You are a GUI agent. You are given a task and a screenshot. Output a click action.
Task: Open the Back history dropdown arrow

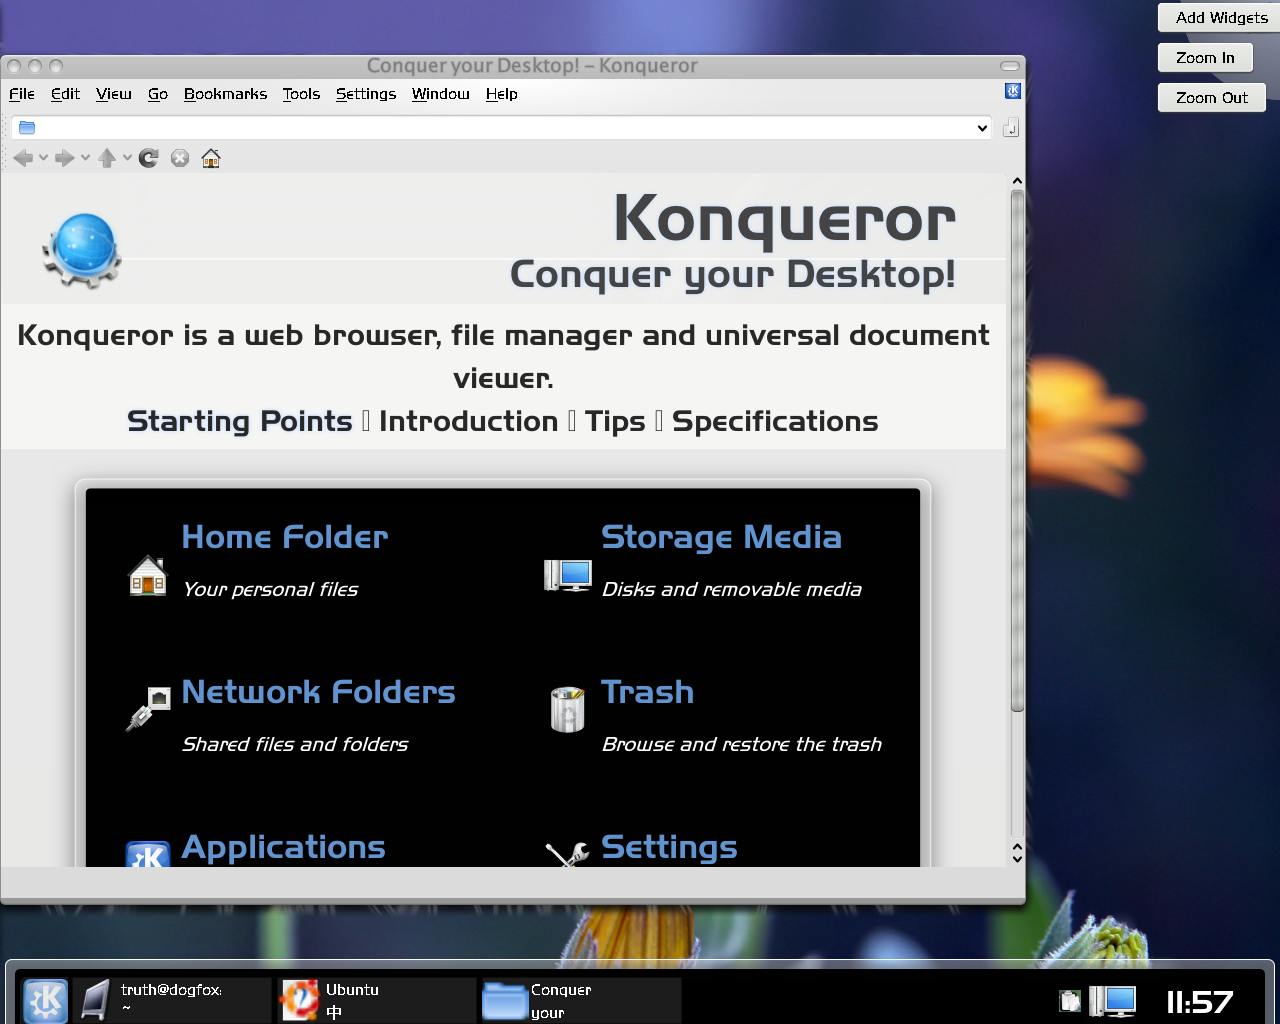pyautogui.click(x=43, y=158)
